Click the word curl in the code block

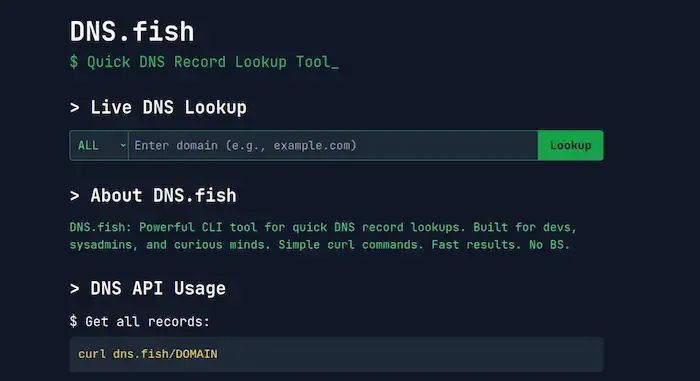(x=92, y=354)
